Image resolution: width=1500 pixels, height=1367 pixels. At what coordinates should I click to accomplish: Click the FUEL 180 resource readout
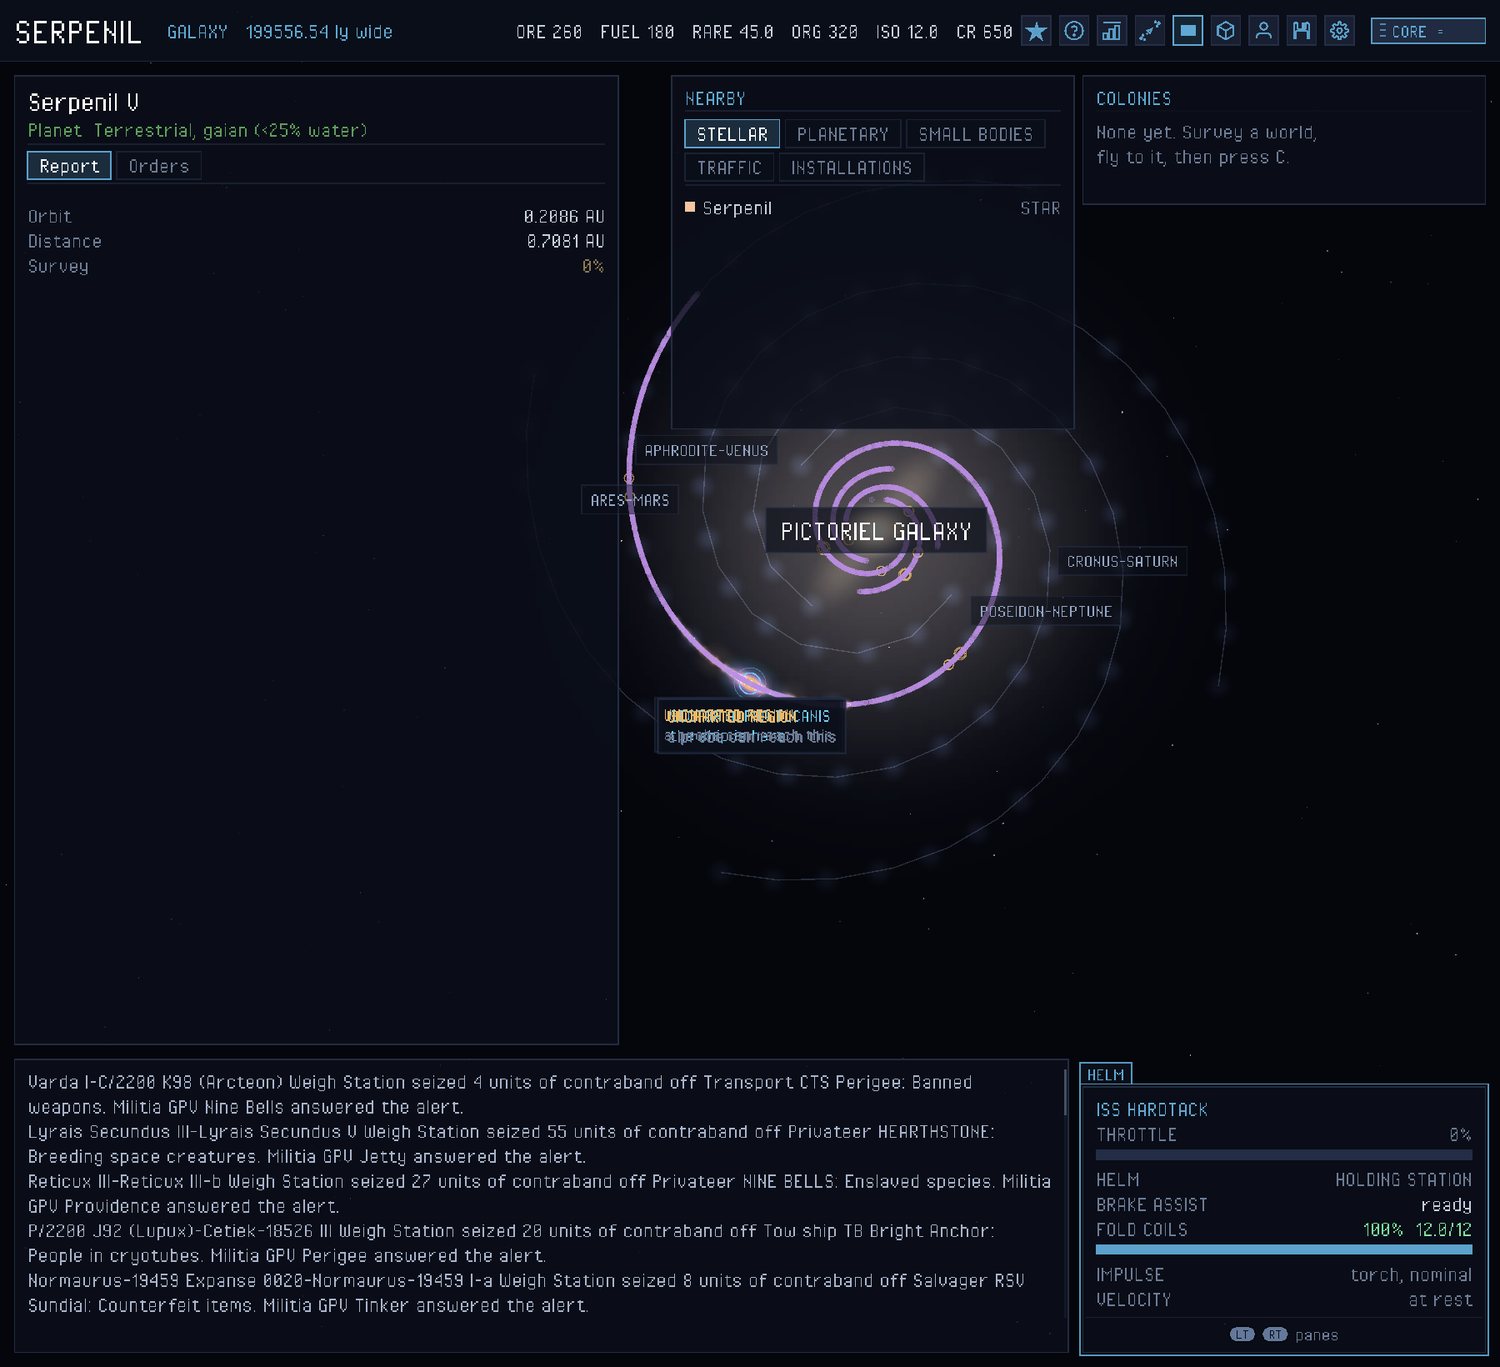[637, 32]
